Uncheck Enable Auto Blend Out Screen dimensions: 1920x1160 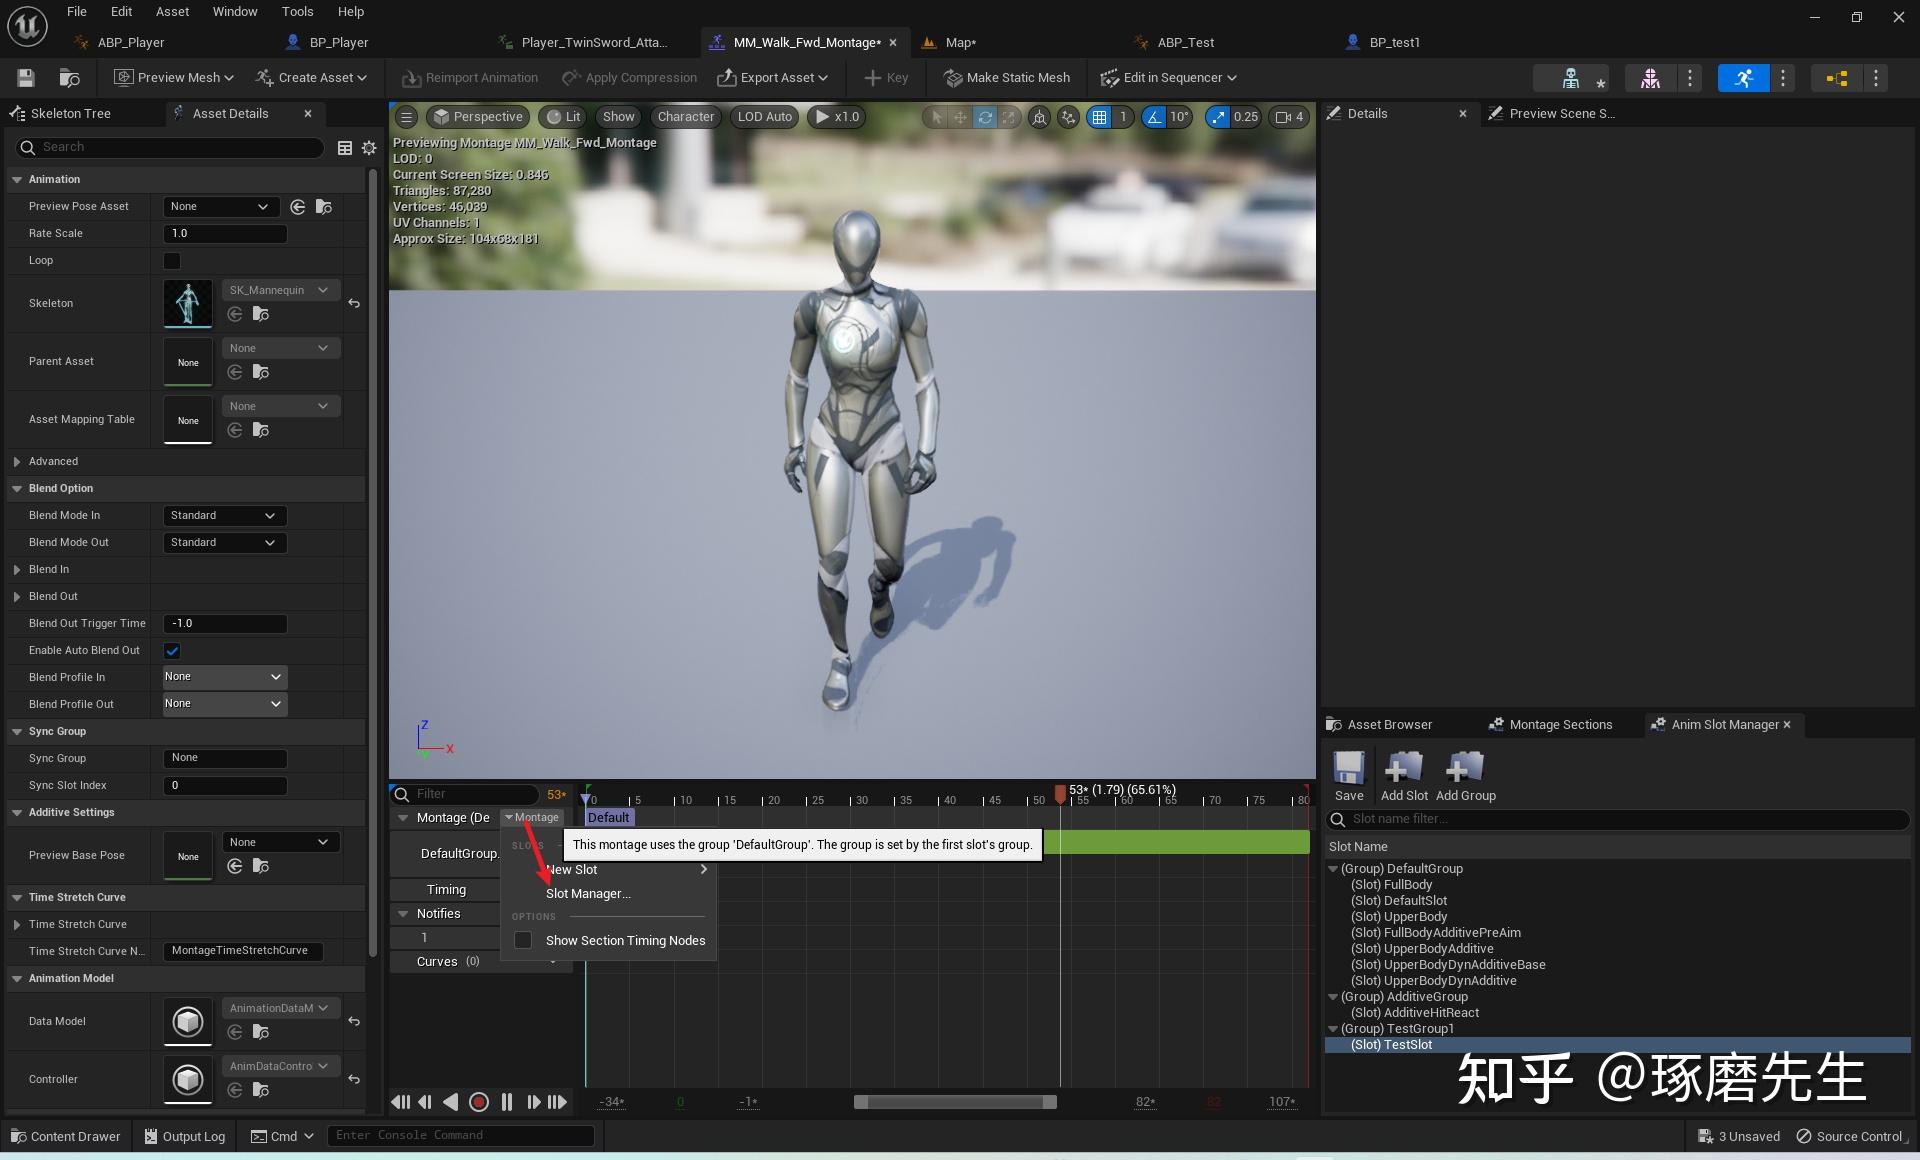click(x=172, y=651)
